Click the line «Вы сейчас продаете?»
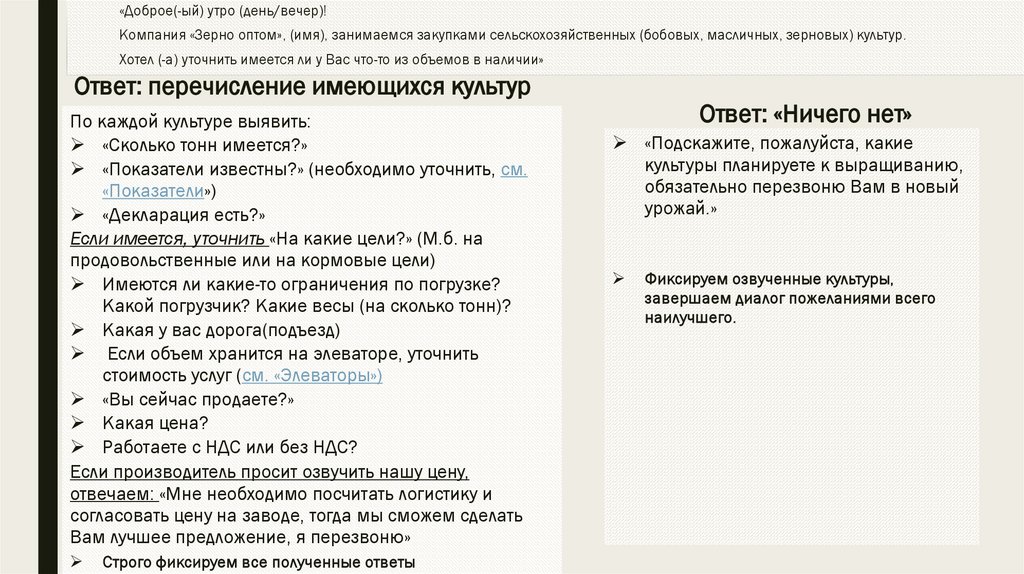This screenshot has width=1024, height=574. point(198,399)
